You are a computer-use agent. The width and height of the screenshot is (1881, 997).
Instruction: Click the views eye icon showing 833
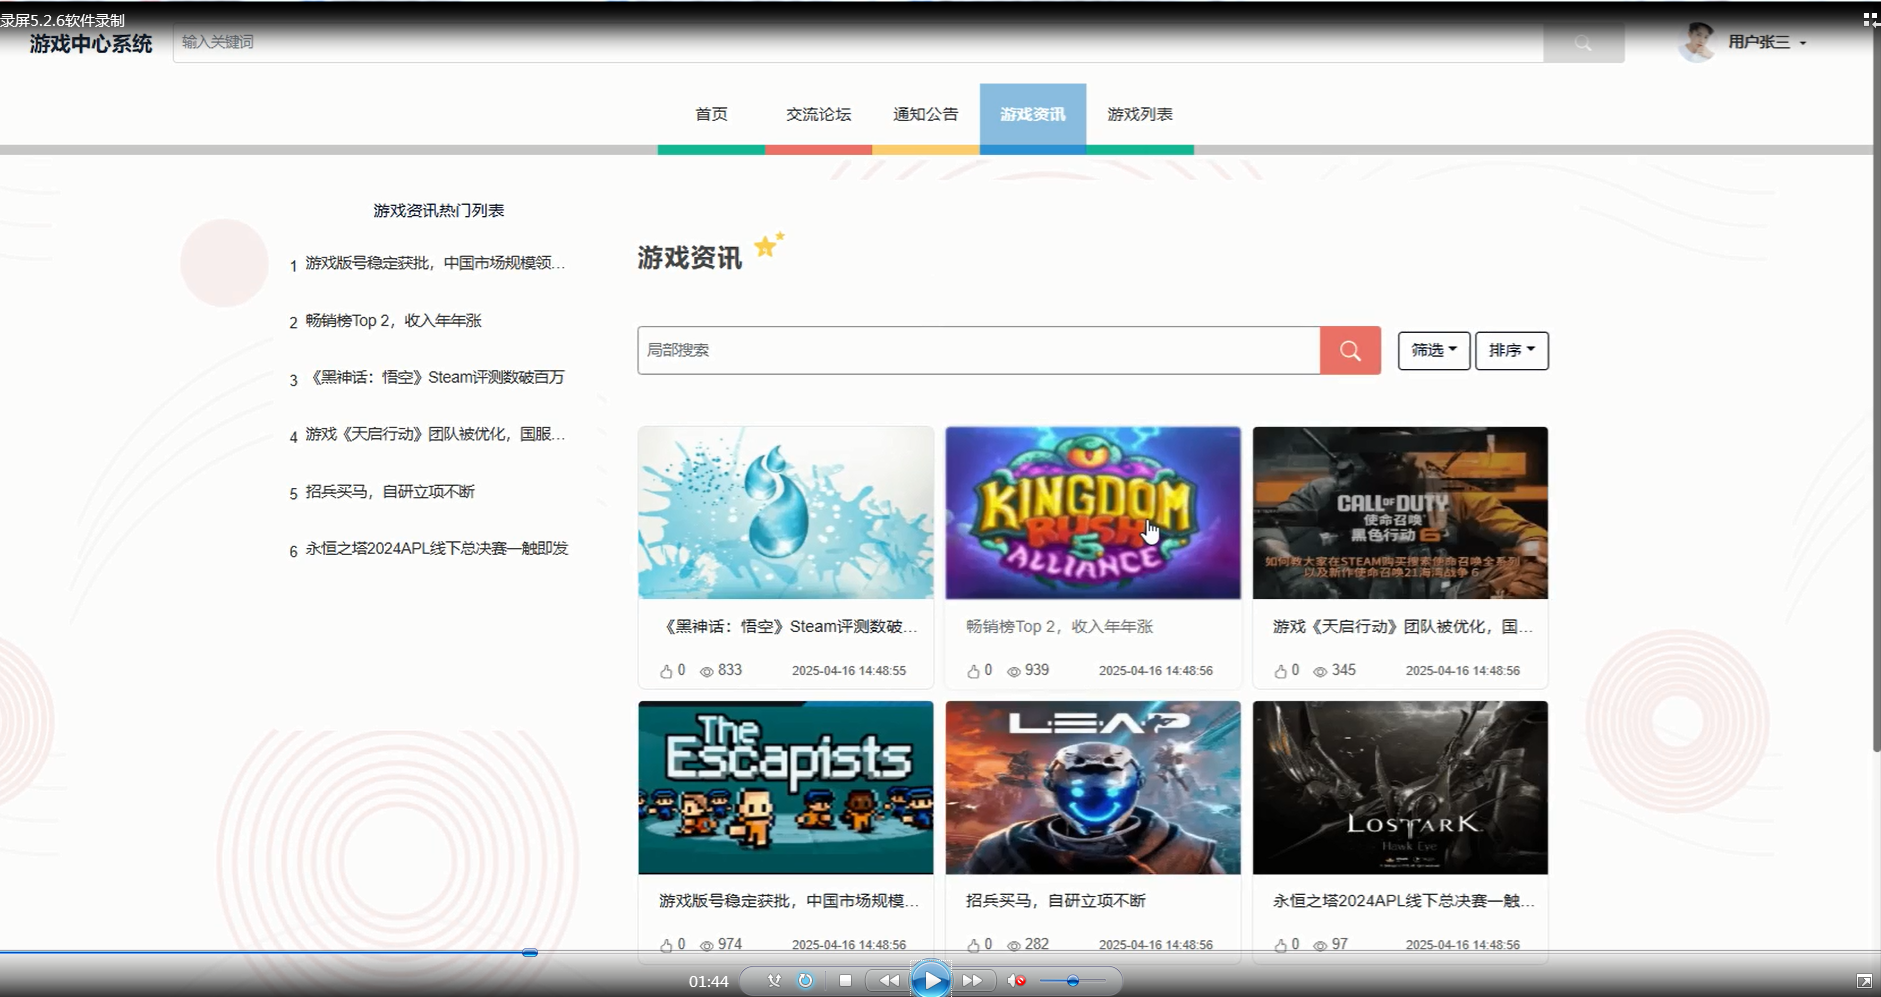707,672
